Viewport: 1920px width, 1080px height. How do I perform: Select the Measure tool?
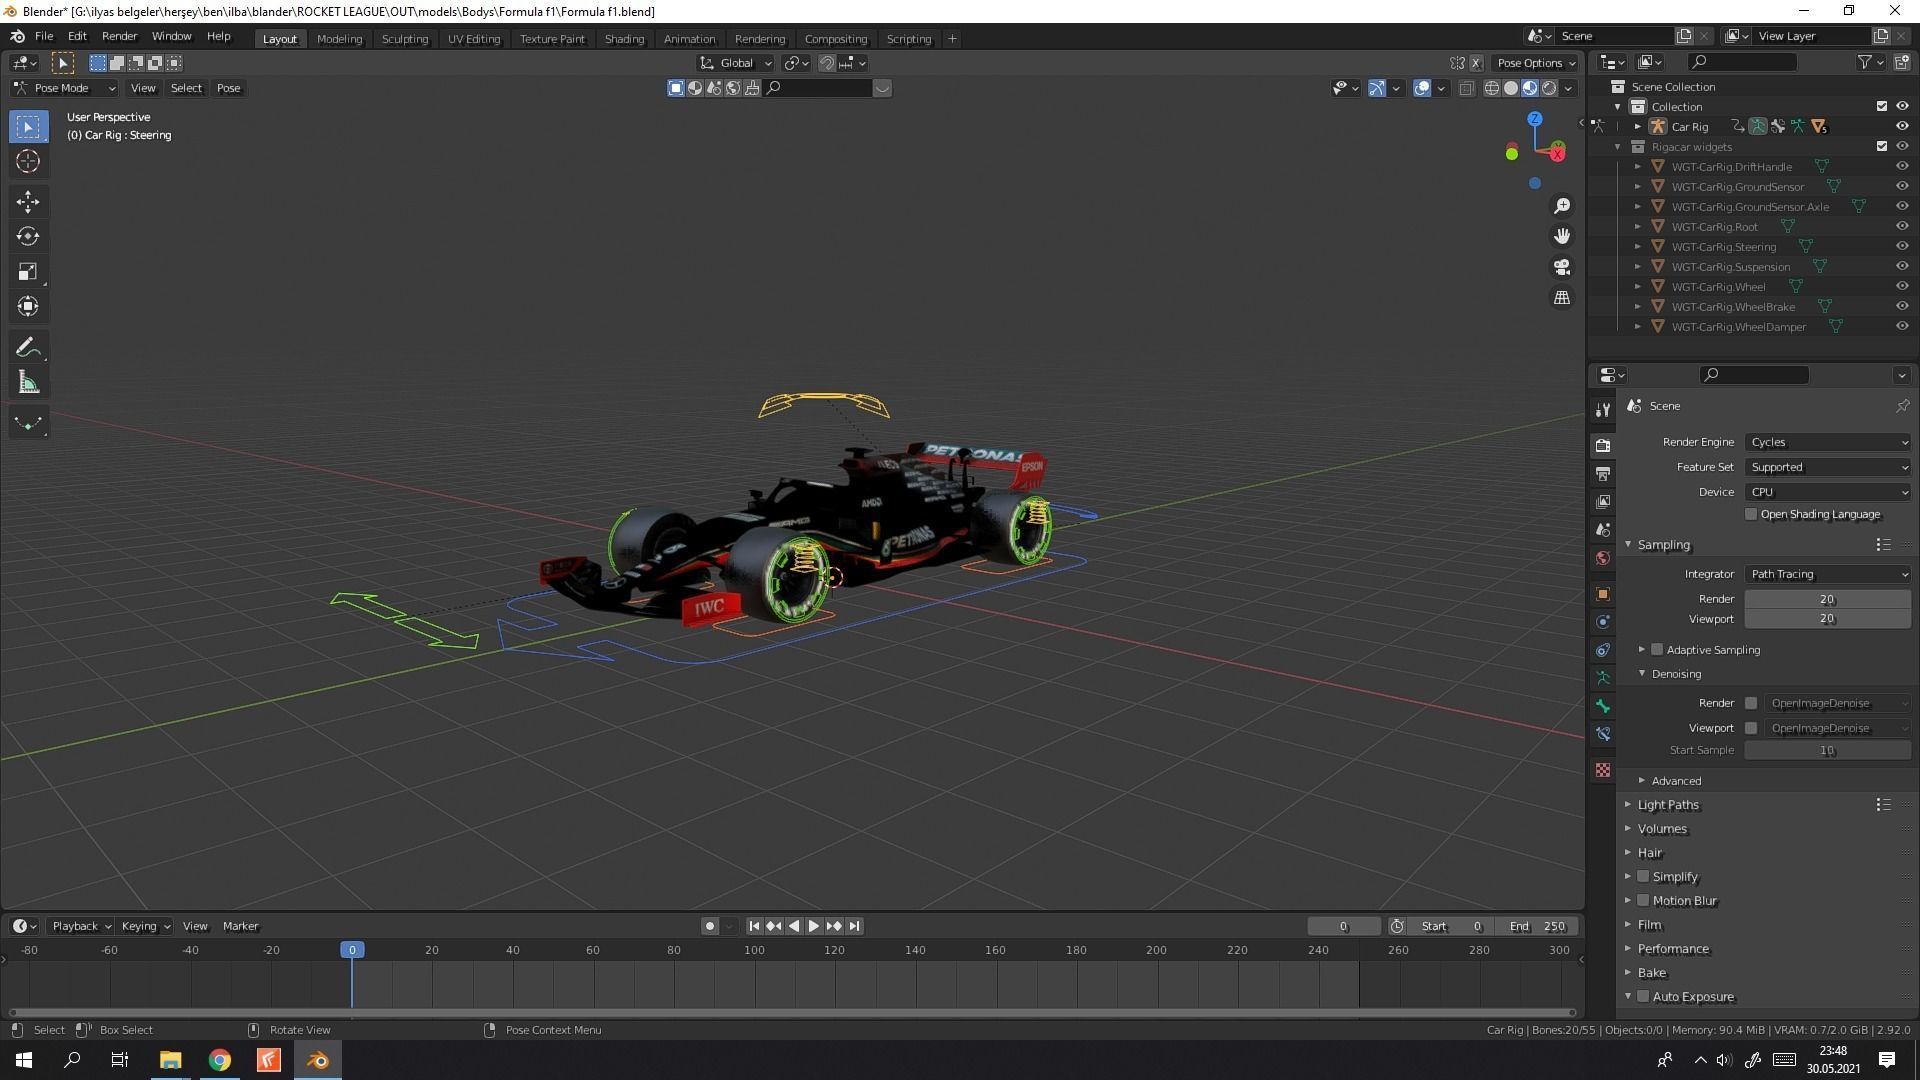point(28,382)
